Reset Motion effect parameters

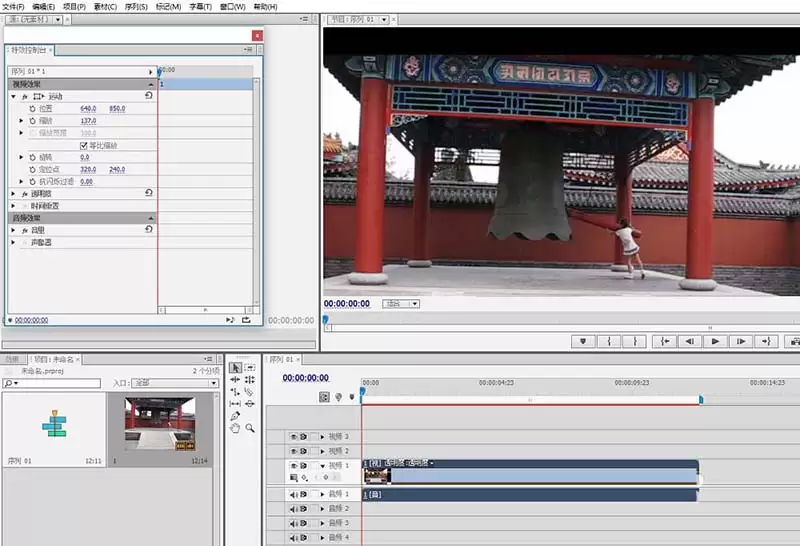148,95
